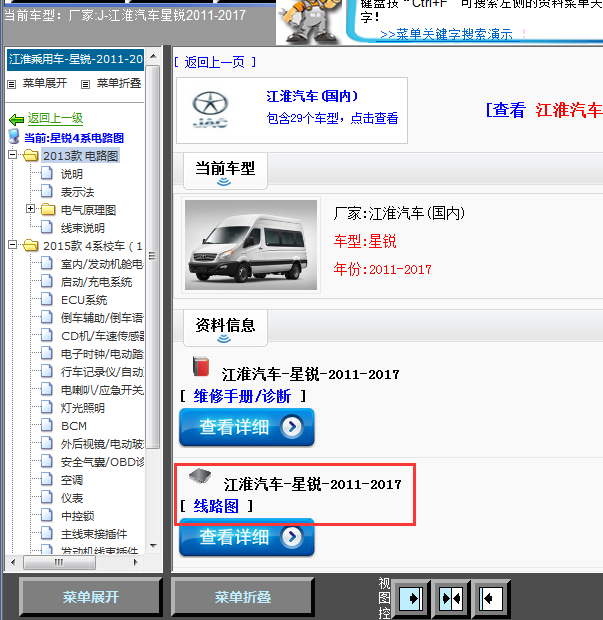Open CD机/车速传感器 tree item

[x=102, y=336]
